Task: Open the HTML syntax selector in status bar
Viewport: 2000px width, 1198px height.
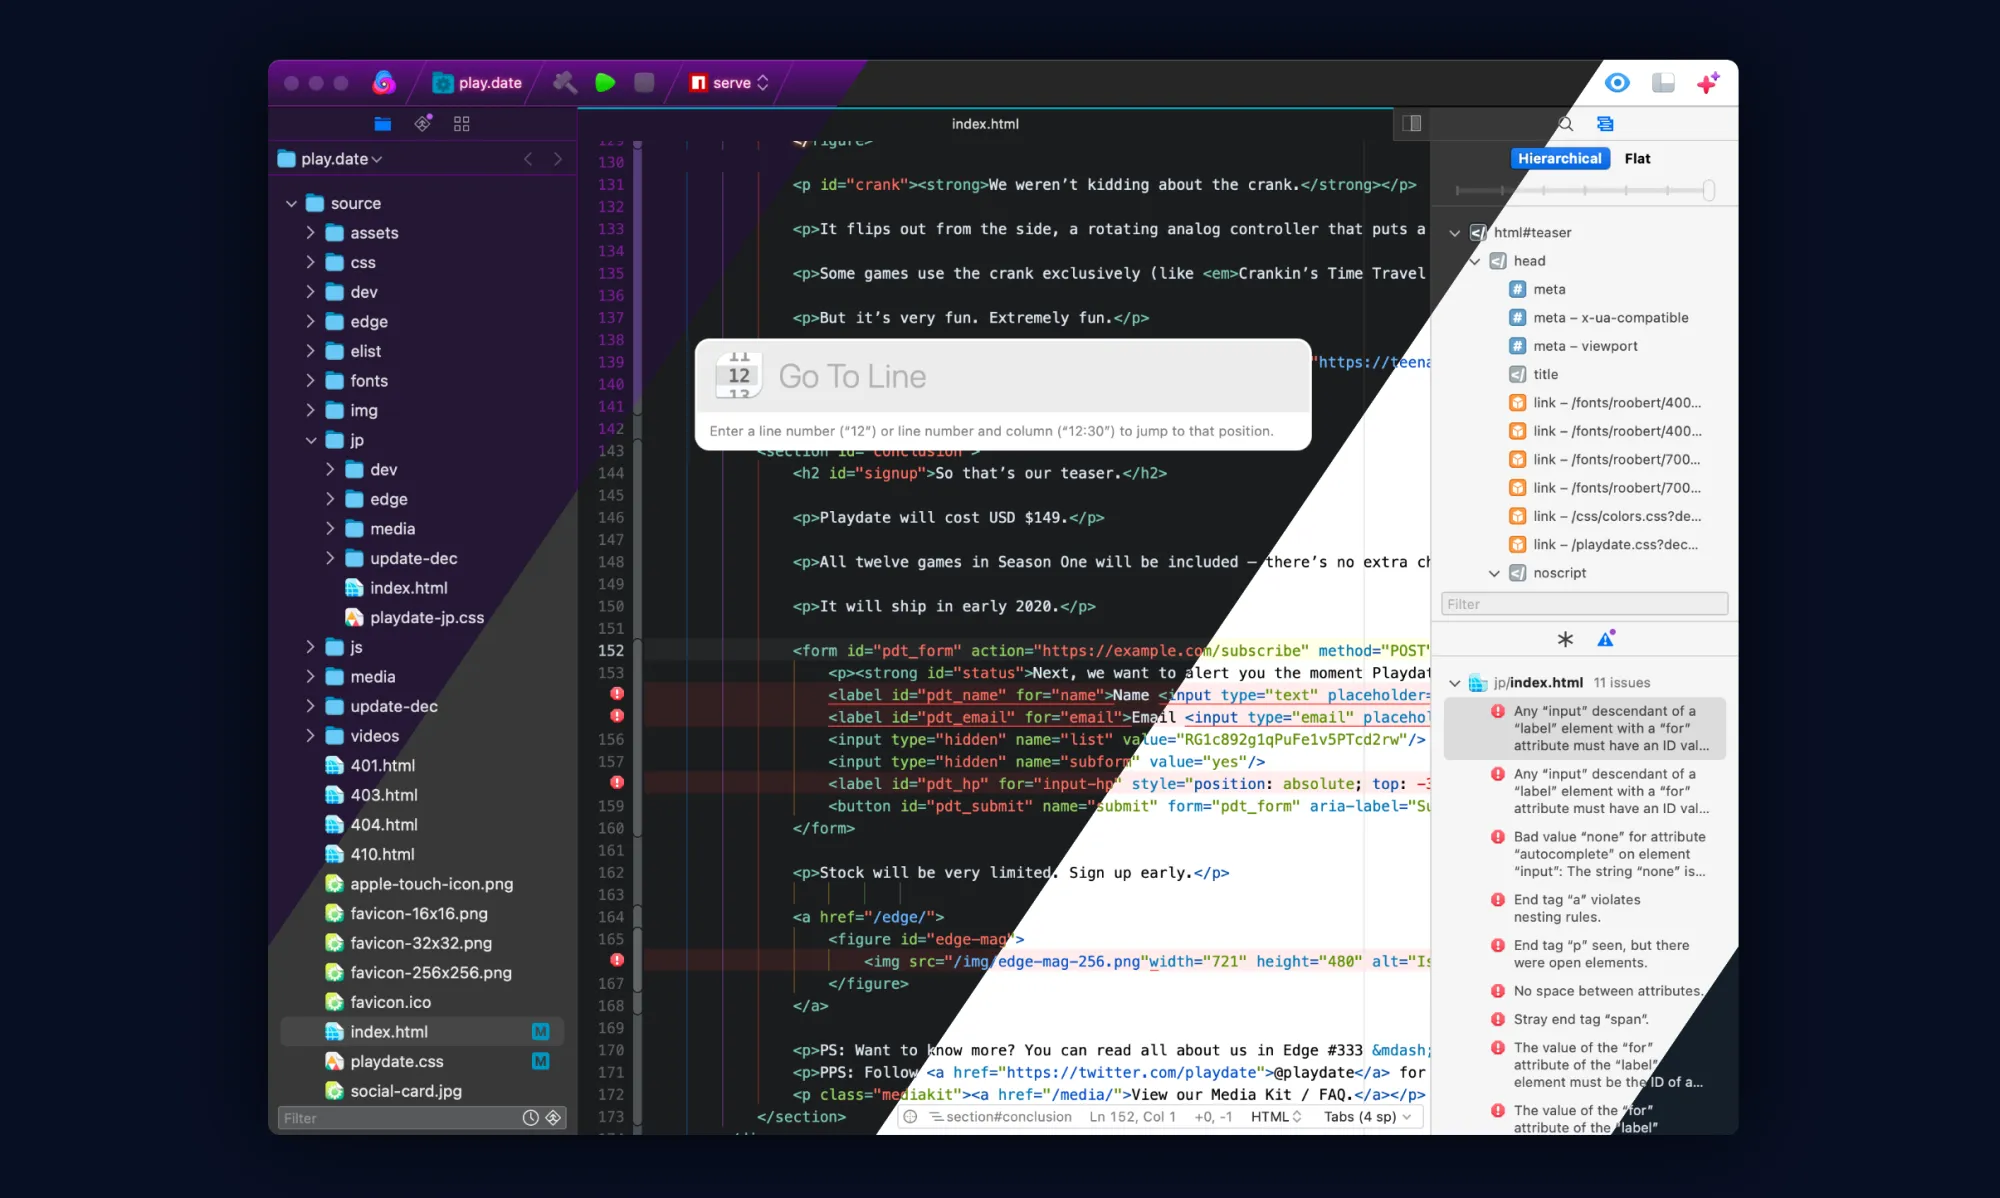Action: (1276, 1117)
